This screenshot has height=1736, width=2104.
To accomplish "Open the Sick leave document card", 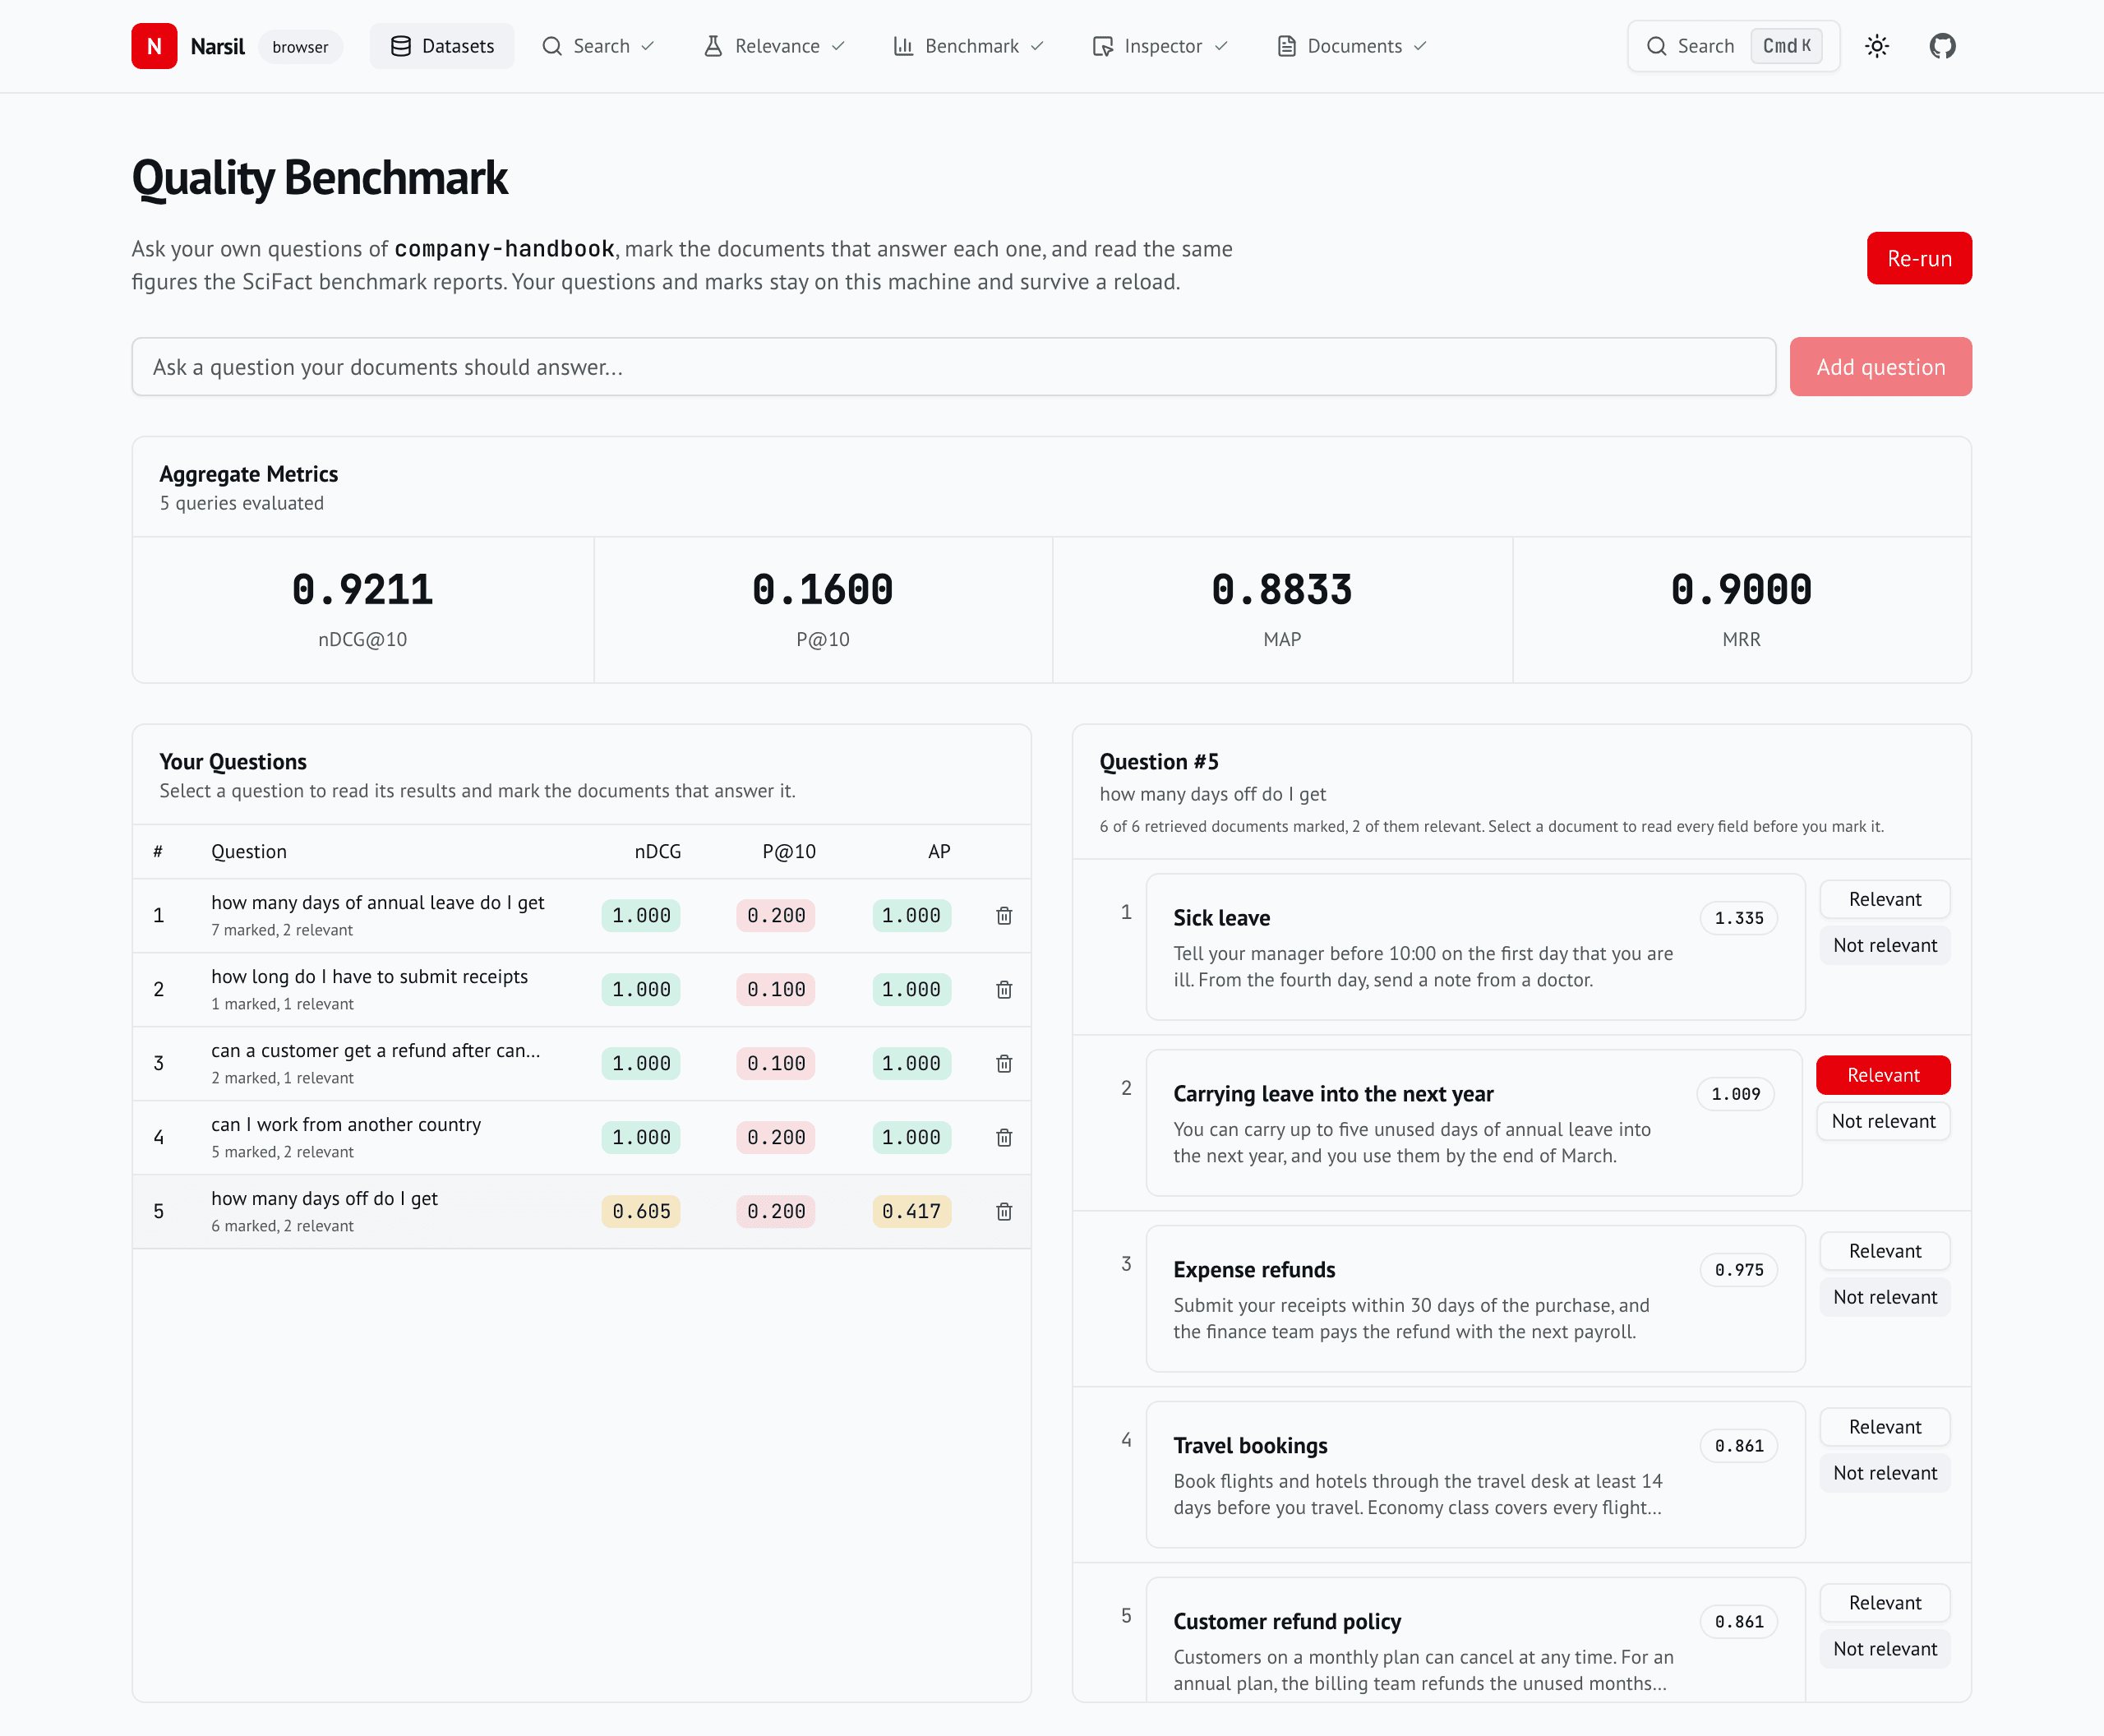I will [1475, 947].
